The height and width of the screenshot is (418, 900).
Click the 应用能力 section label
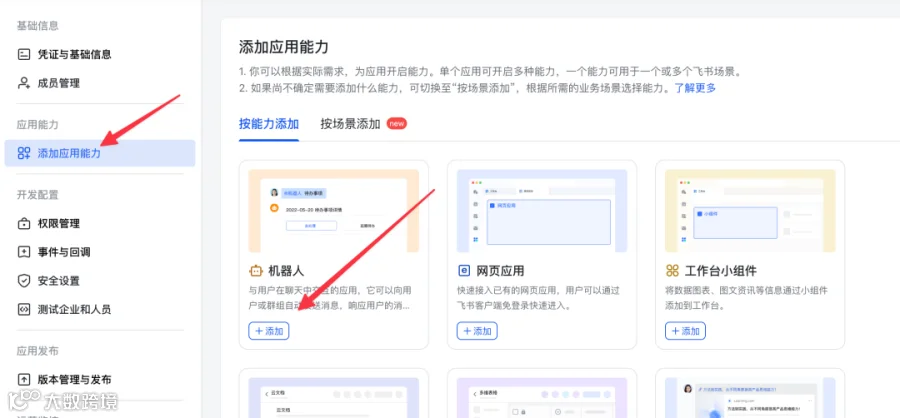37,125
